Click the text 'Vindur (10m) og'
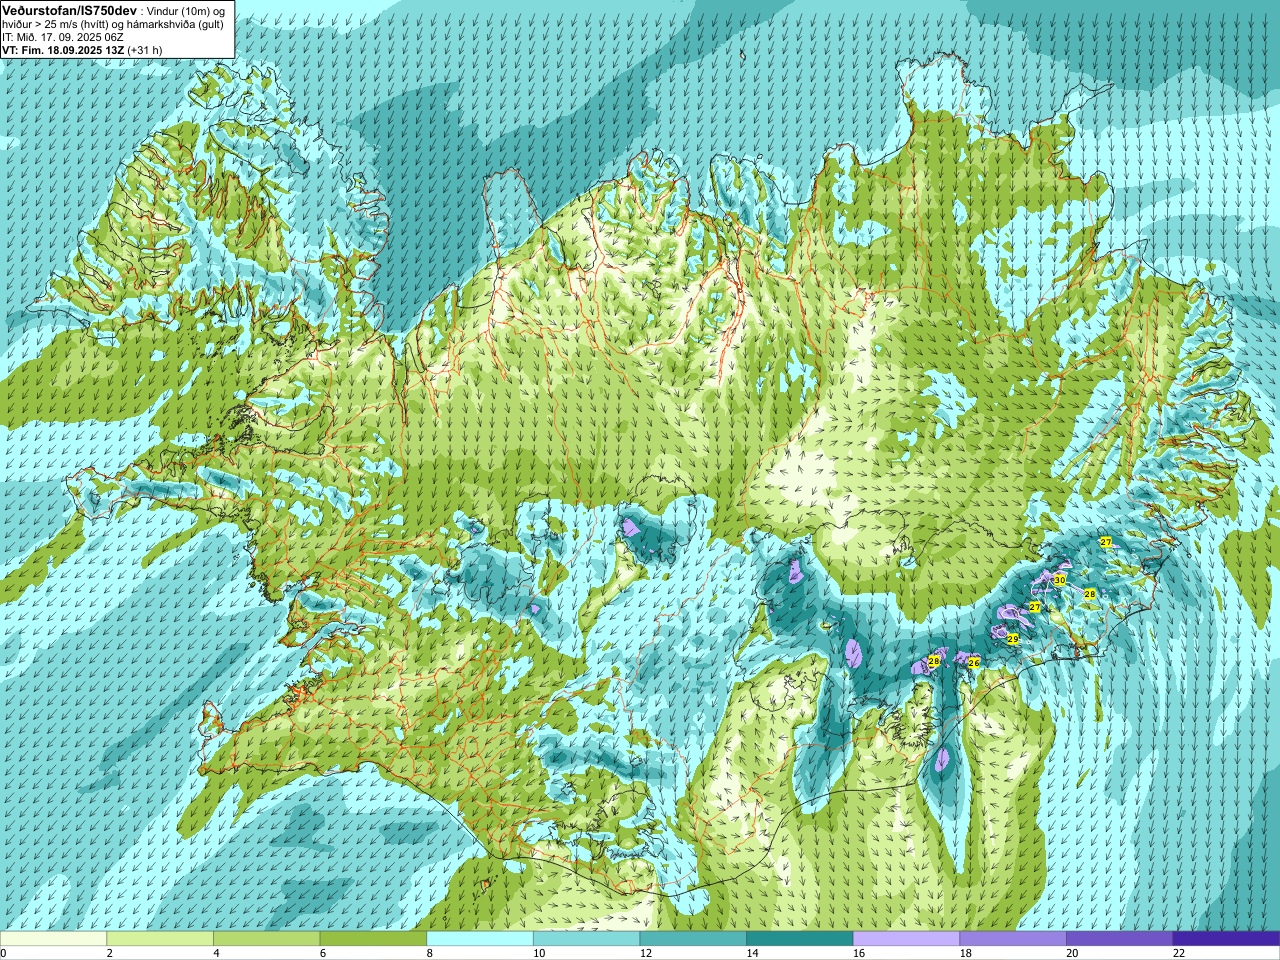Viewport: 1280px width, 960px height. click(x=185, y=10)
